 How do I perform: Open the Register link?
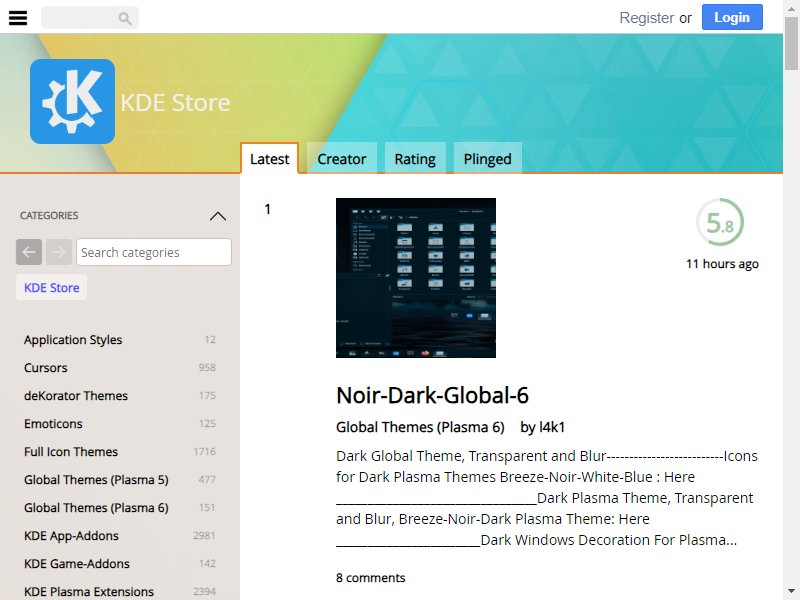tap(646, 18)
